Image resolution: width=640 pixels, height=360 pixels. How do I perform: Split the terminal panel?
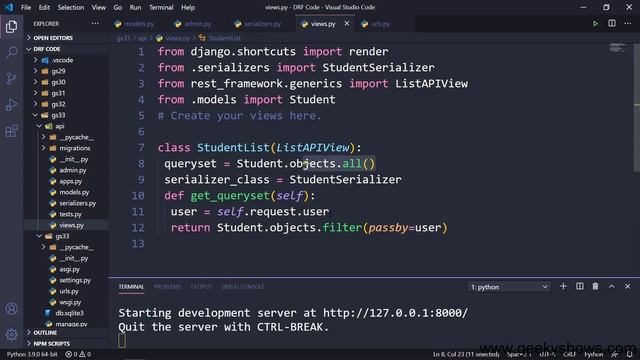click(580, 287)
